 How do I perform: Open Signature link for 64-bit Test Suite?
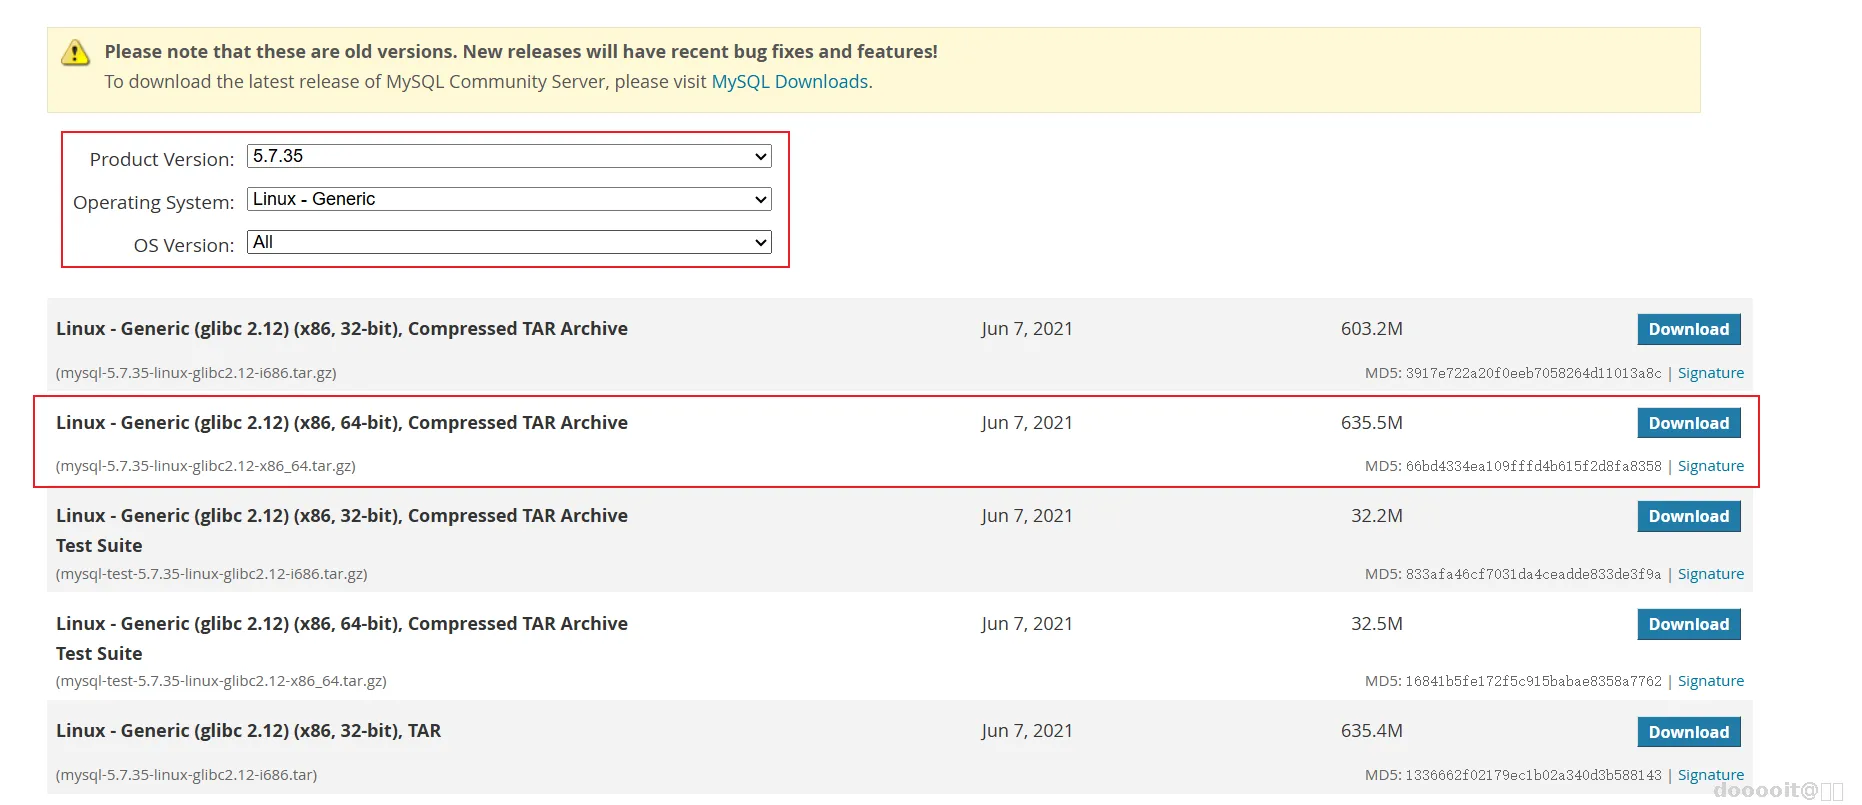pyautogui.click(x=1710, y=681)
